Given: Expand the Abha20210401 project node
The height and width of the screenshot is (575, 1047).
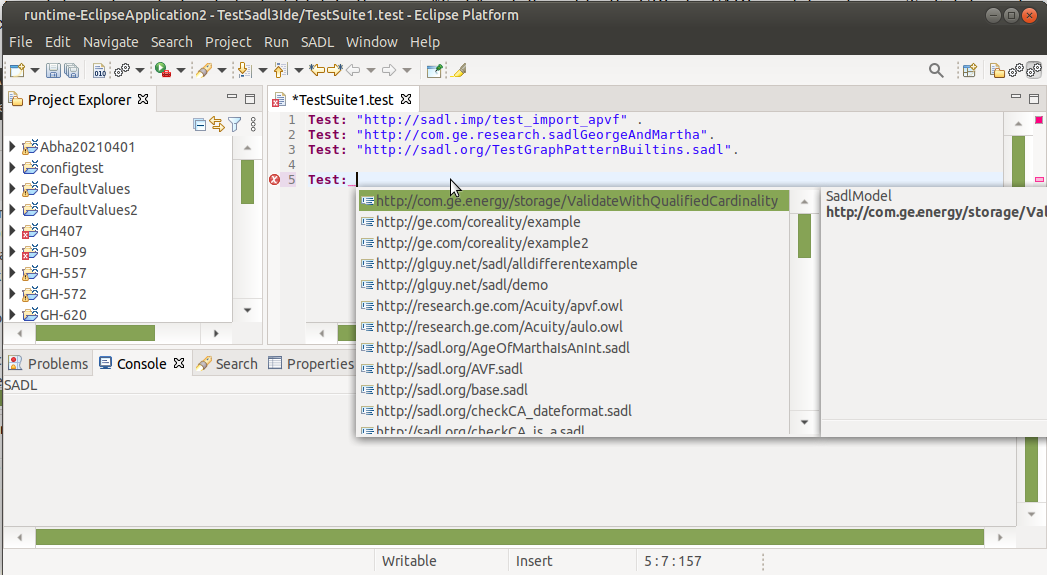Looking at the screenshot, I should [x=12, y=147].
